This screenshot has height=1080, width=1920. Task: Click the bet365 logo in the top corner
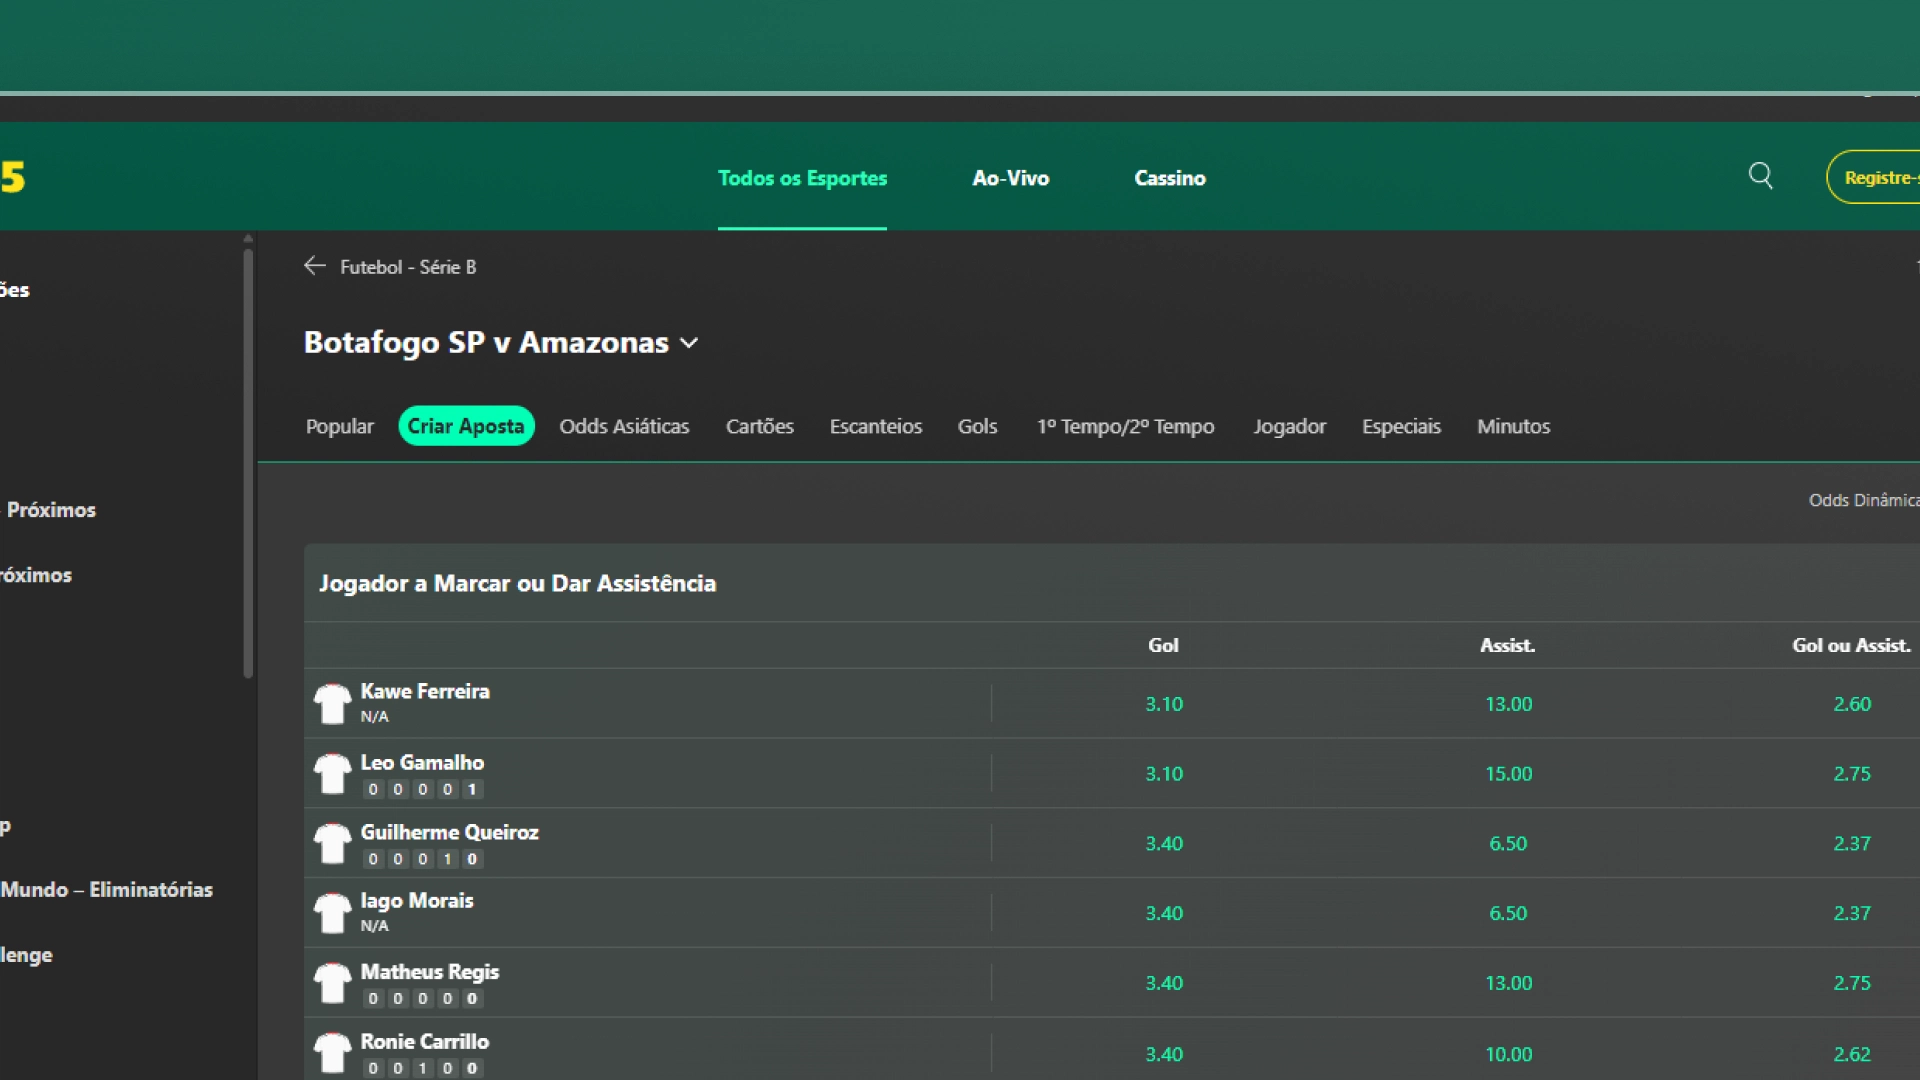point(14,176)
